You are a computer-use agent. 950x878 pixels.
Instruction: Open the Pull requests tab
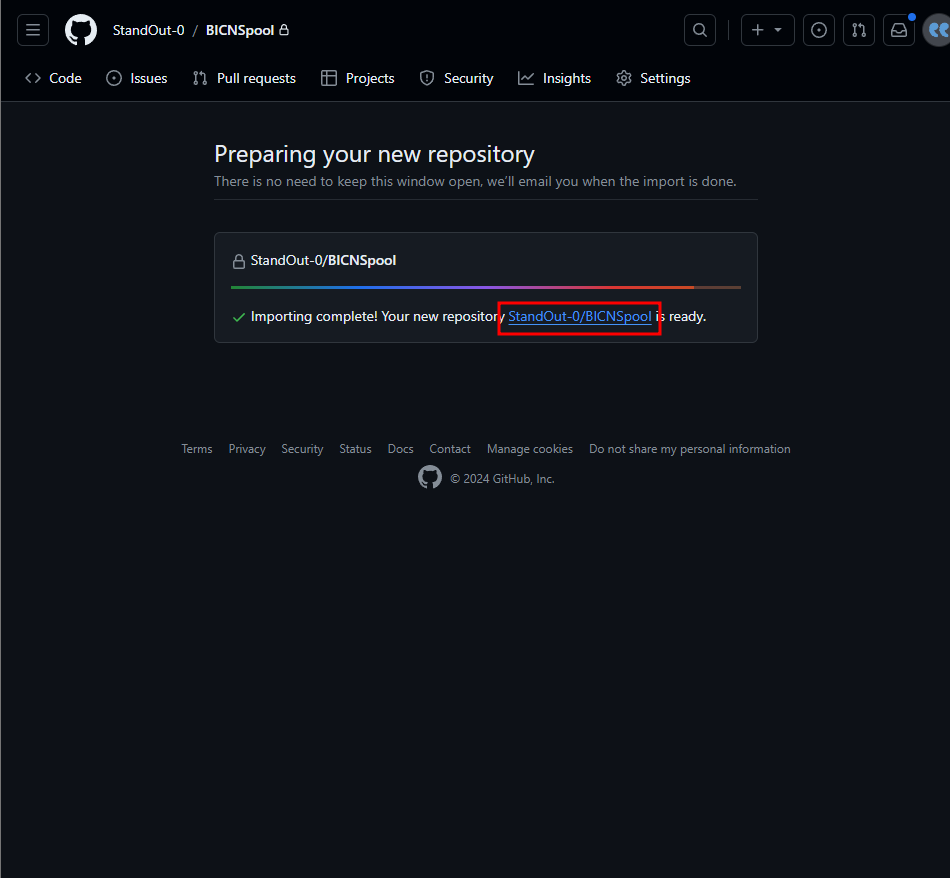click(244, 78)
